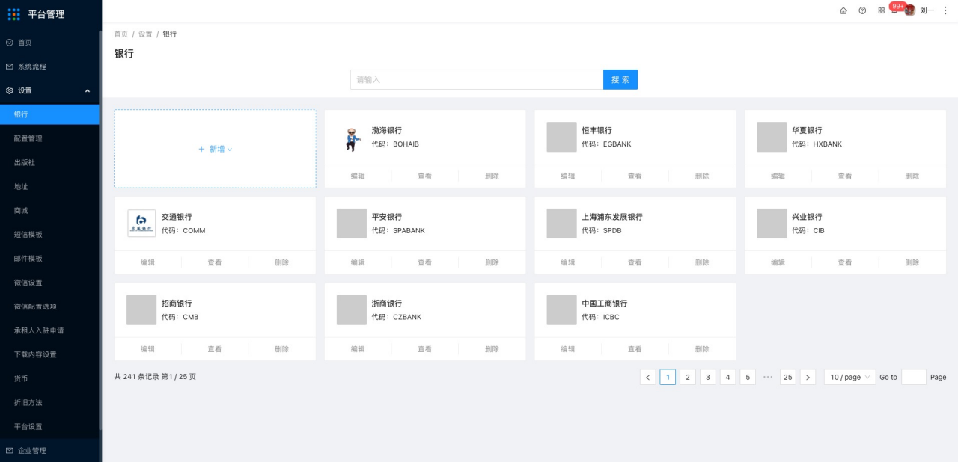Click 删除 on the 渤海银行 card
The image size is (958, 462).
pyautogui.click(x=492, y=176)
